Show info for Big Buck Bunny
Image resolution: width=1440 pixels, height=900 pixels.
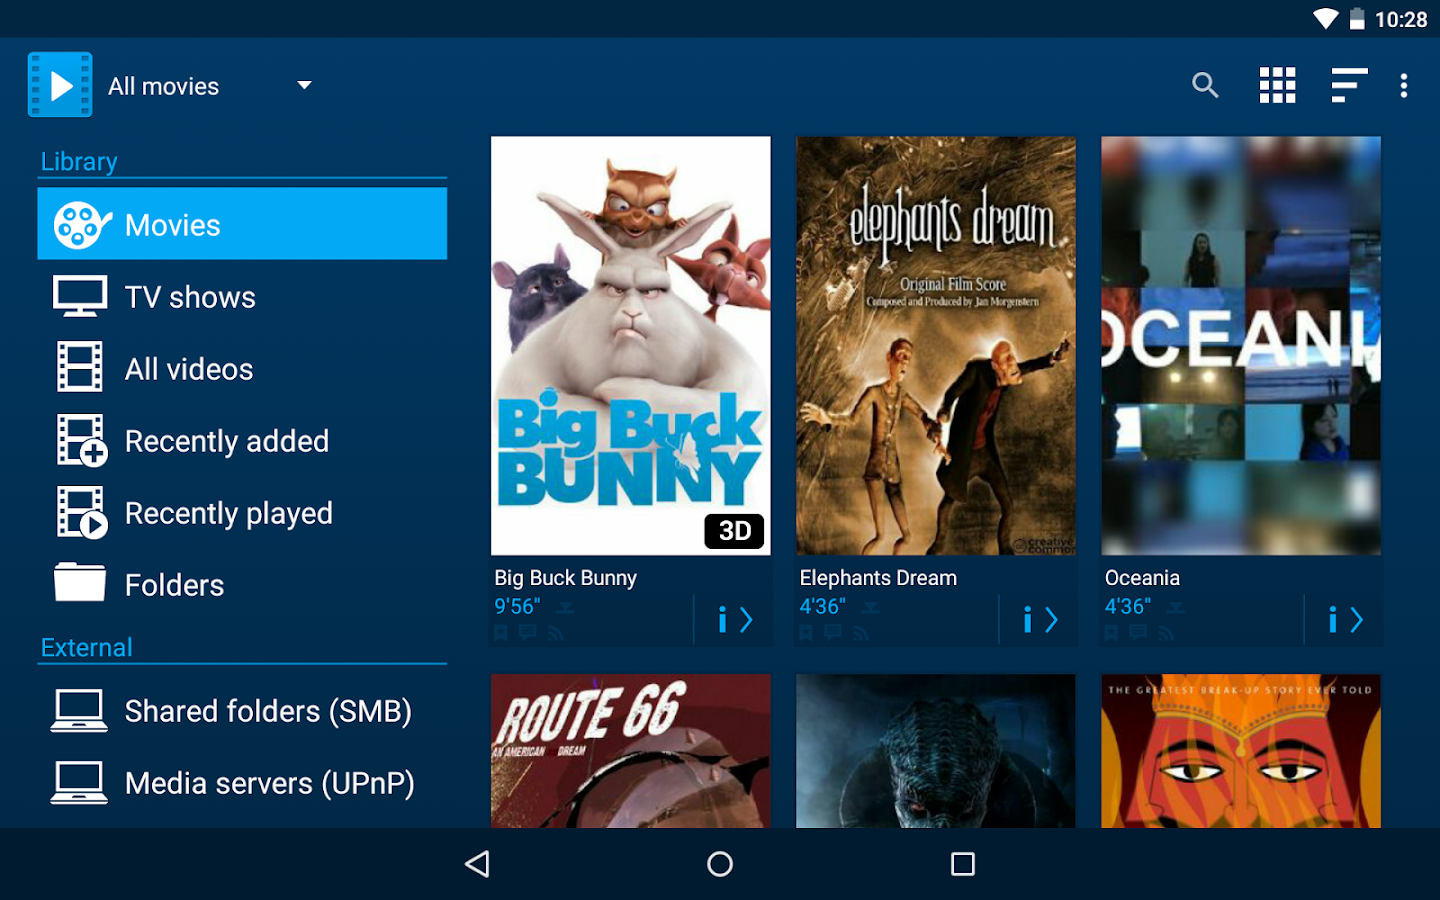click(723, 620)
